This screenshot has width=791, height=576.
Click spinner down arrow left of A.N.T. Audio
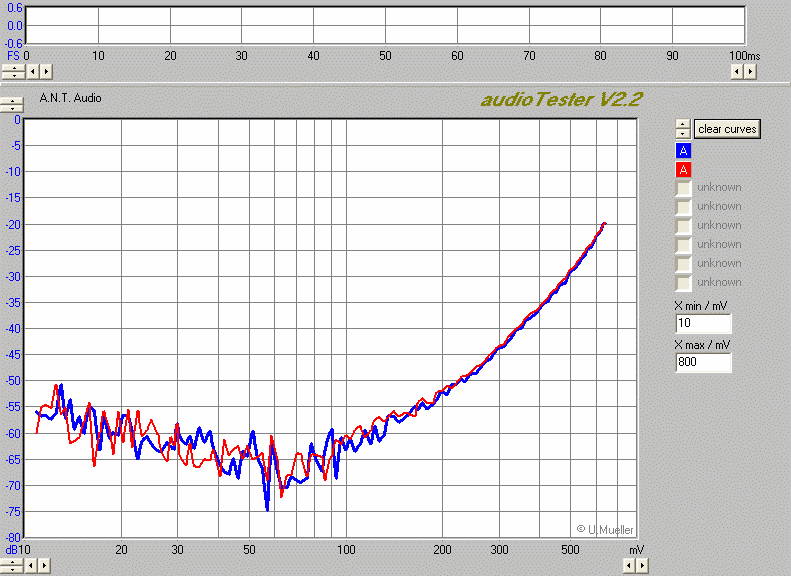coord(12,108)
